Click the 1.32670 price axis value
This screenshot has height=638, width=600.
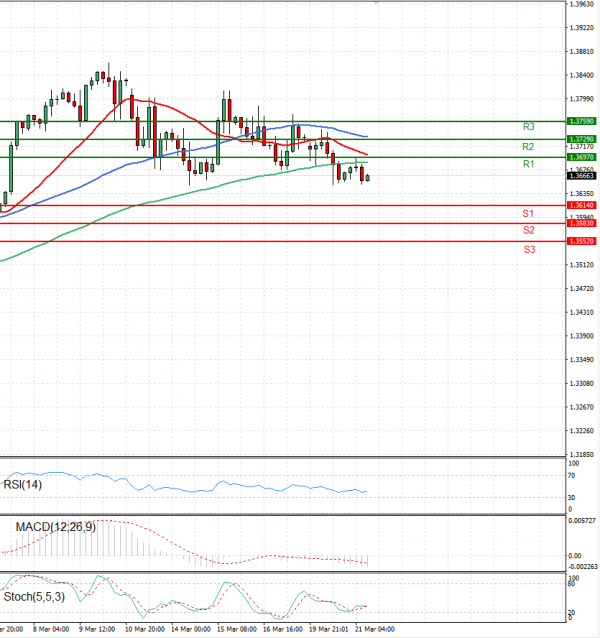(x=582, y=407)
